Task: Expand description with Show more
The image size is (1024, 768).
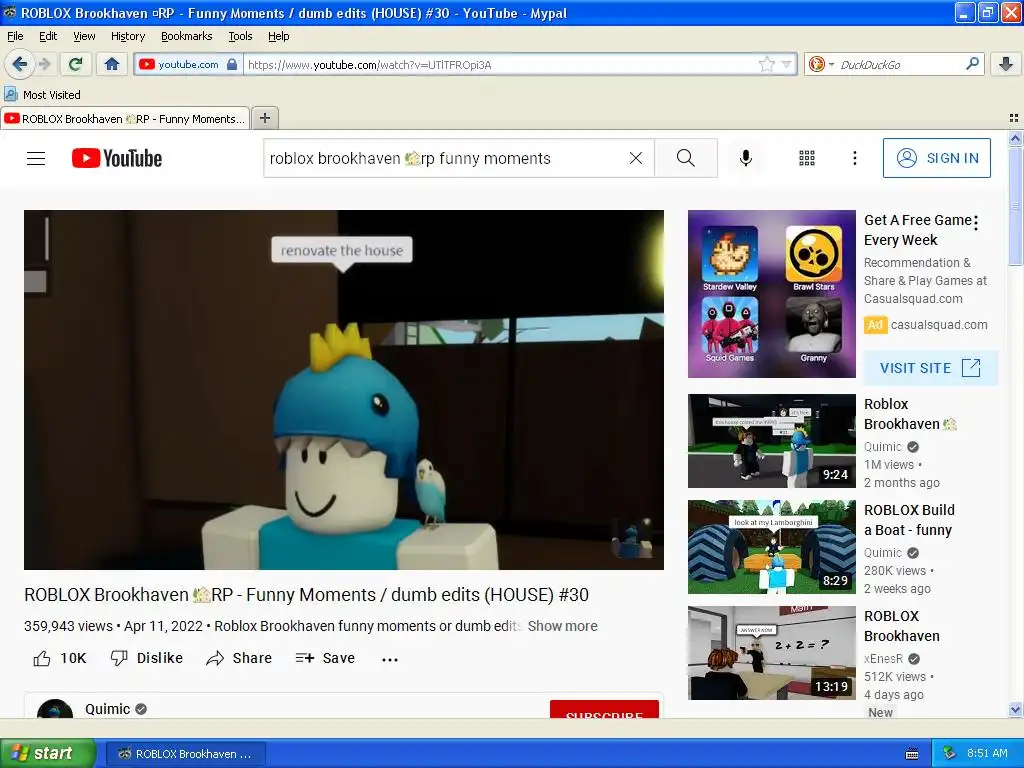Action: click(x=562, y=626)
